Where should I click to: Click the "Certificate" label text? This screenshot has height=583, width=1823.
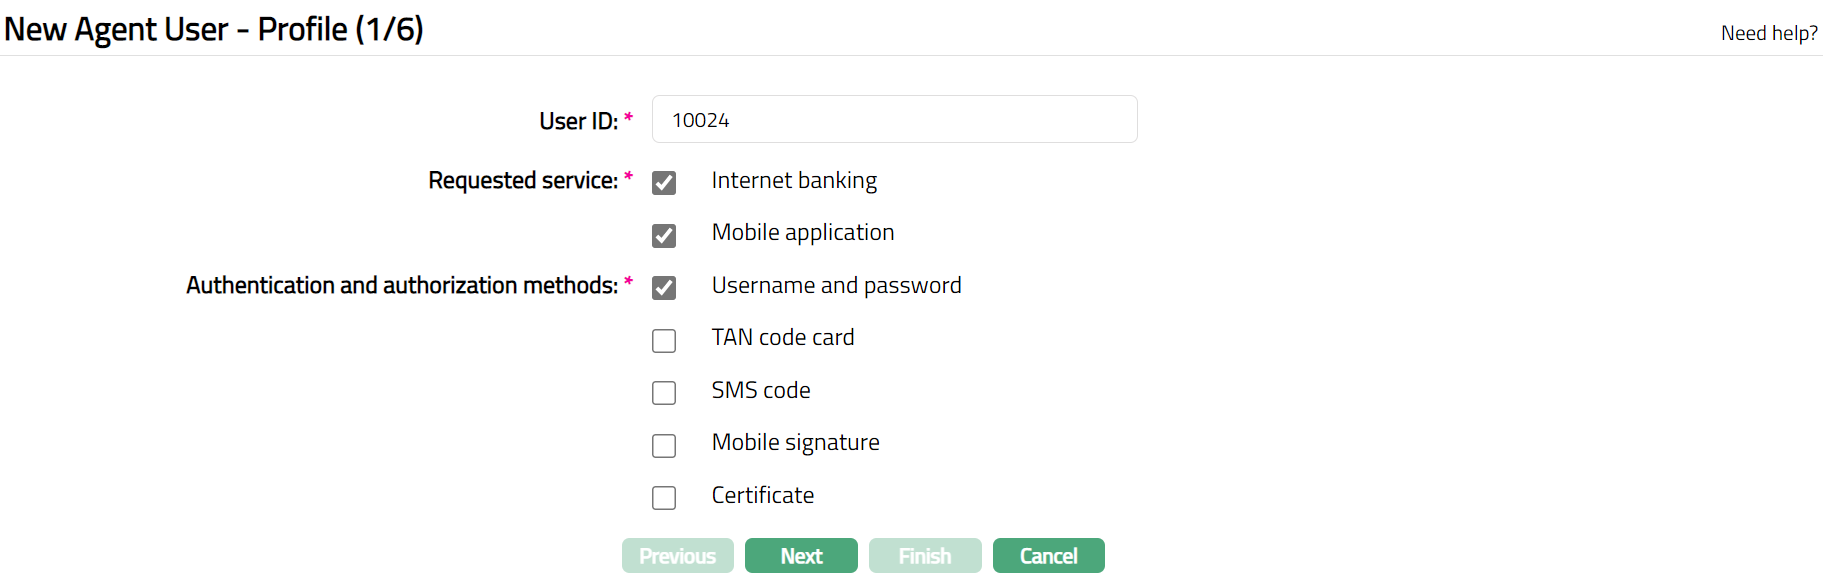[x=763, y=496]
